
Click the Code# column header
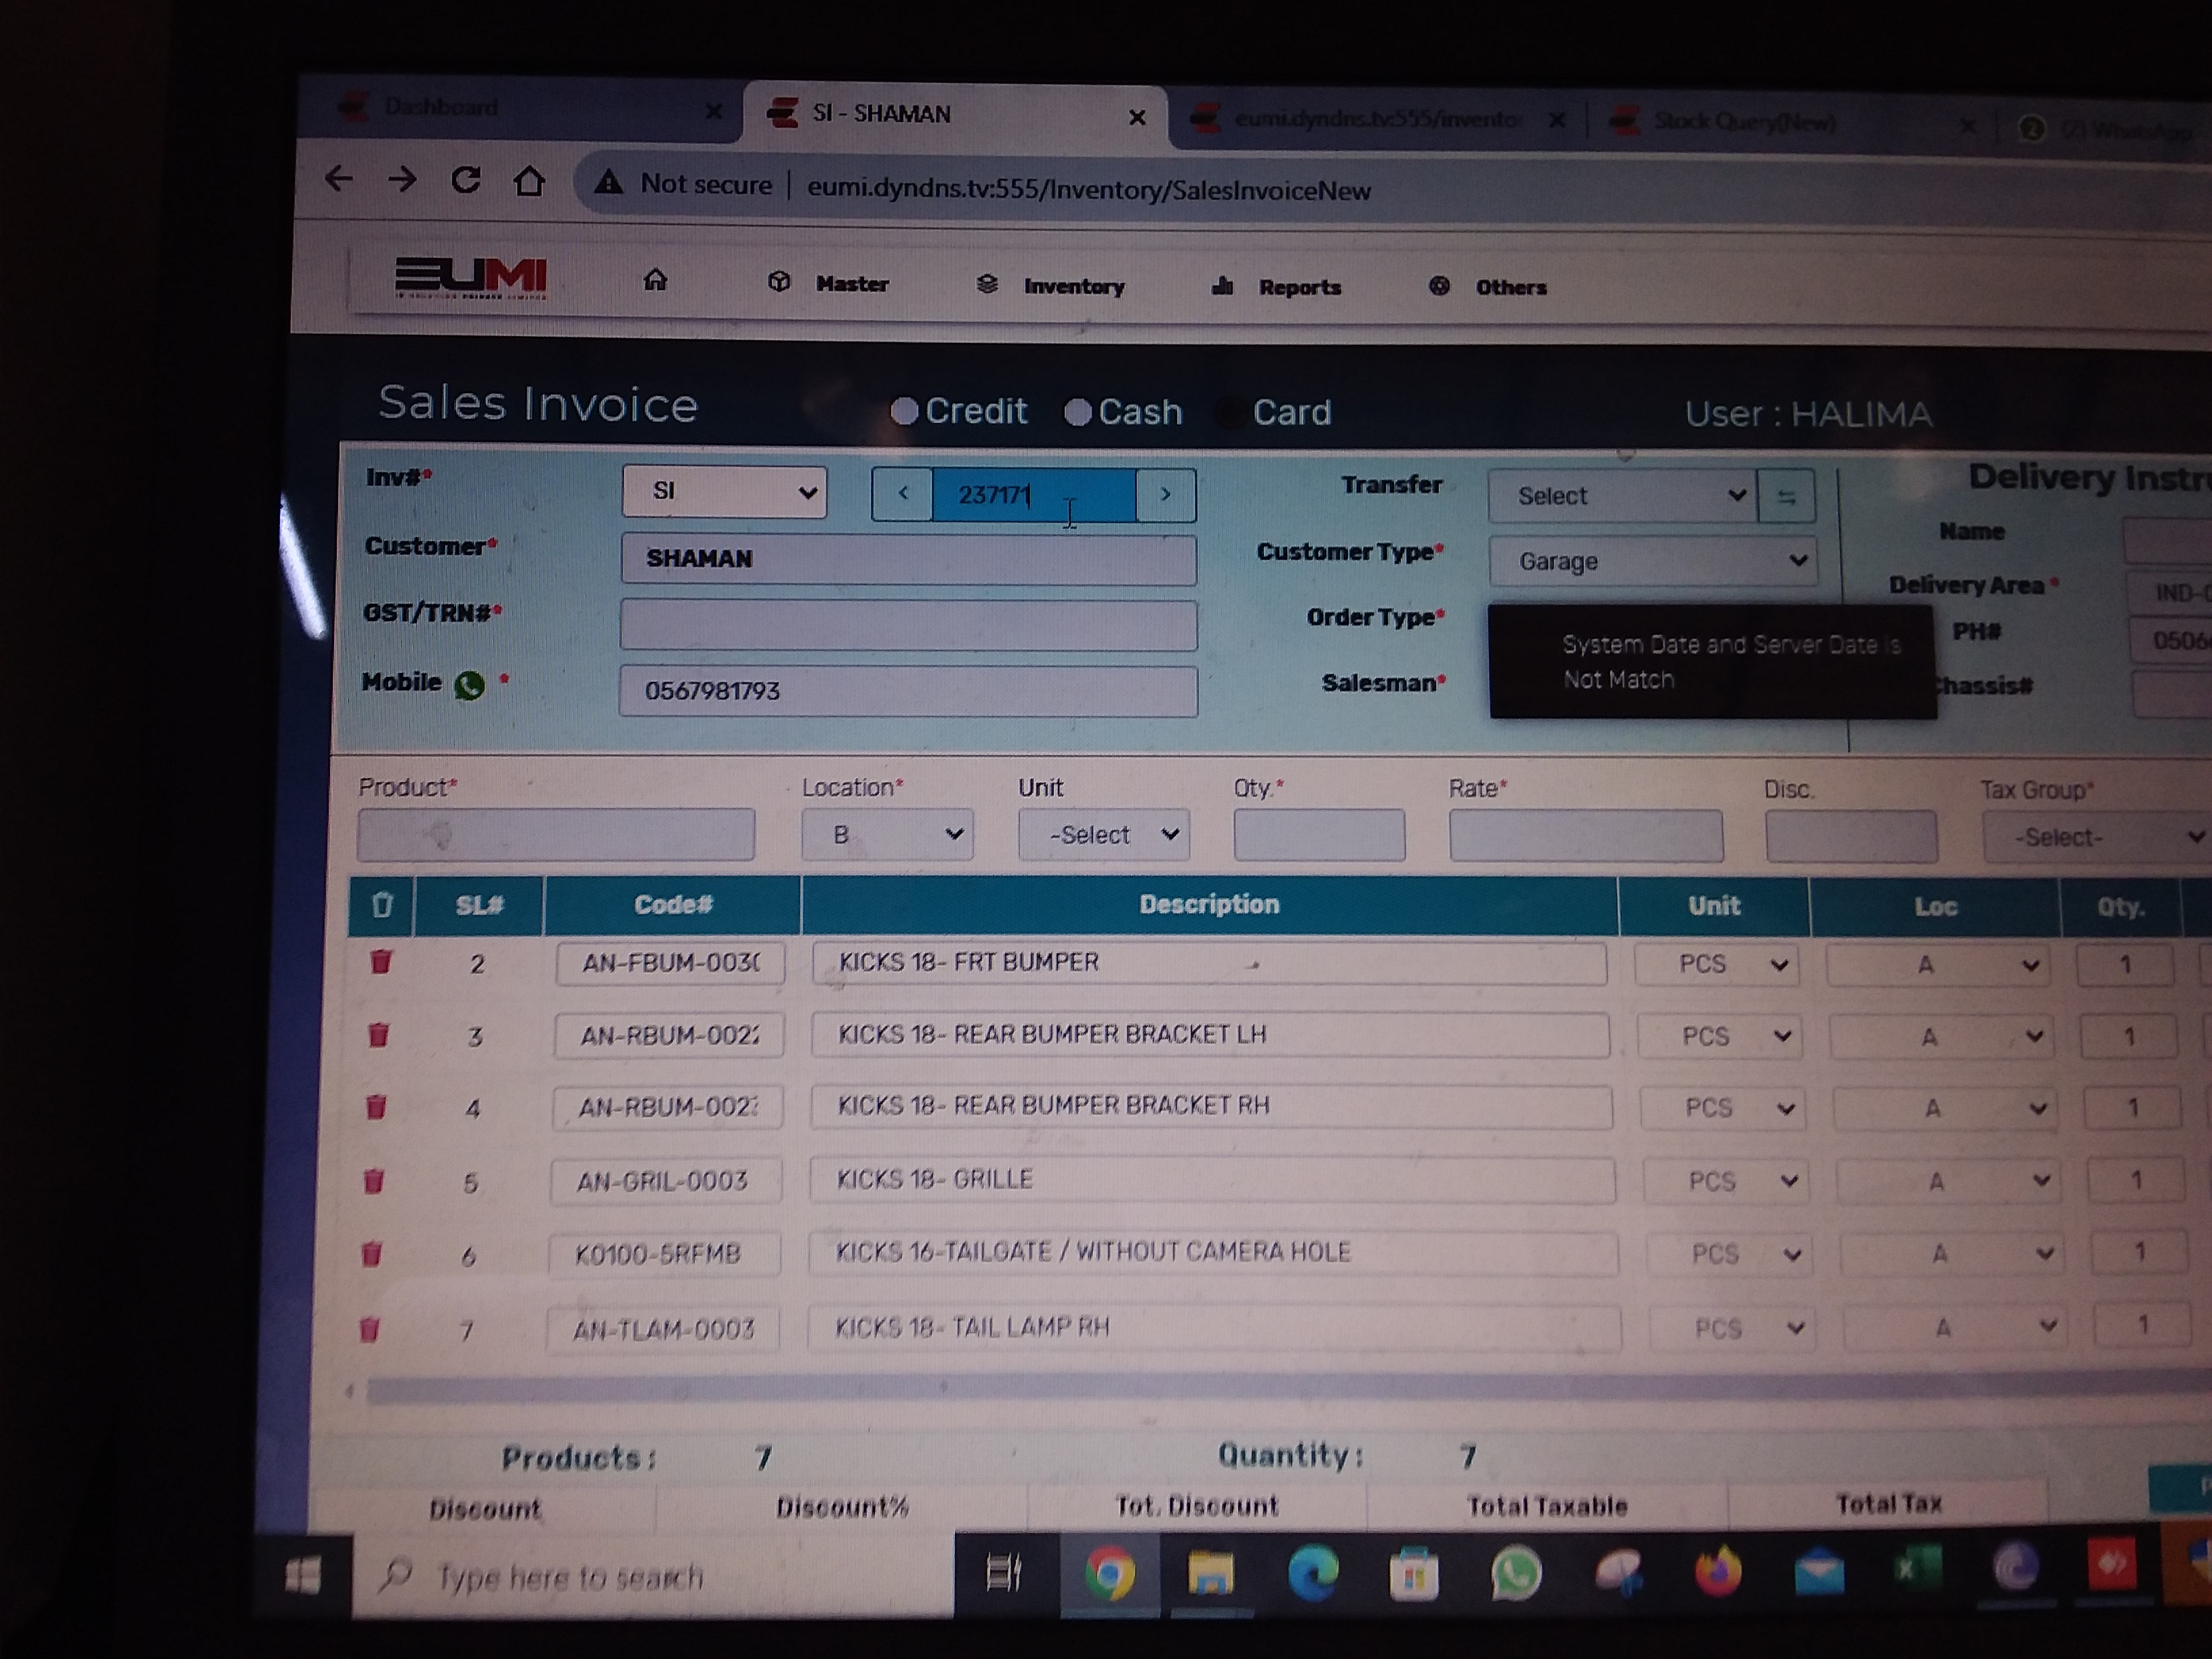tap(673, 905)
